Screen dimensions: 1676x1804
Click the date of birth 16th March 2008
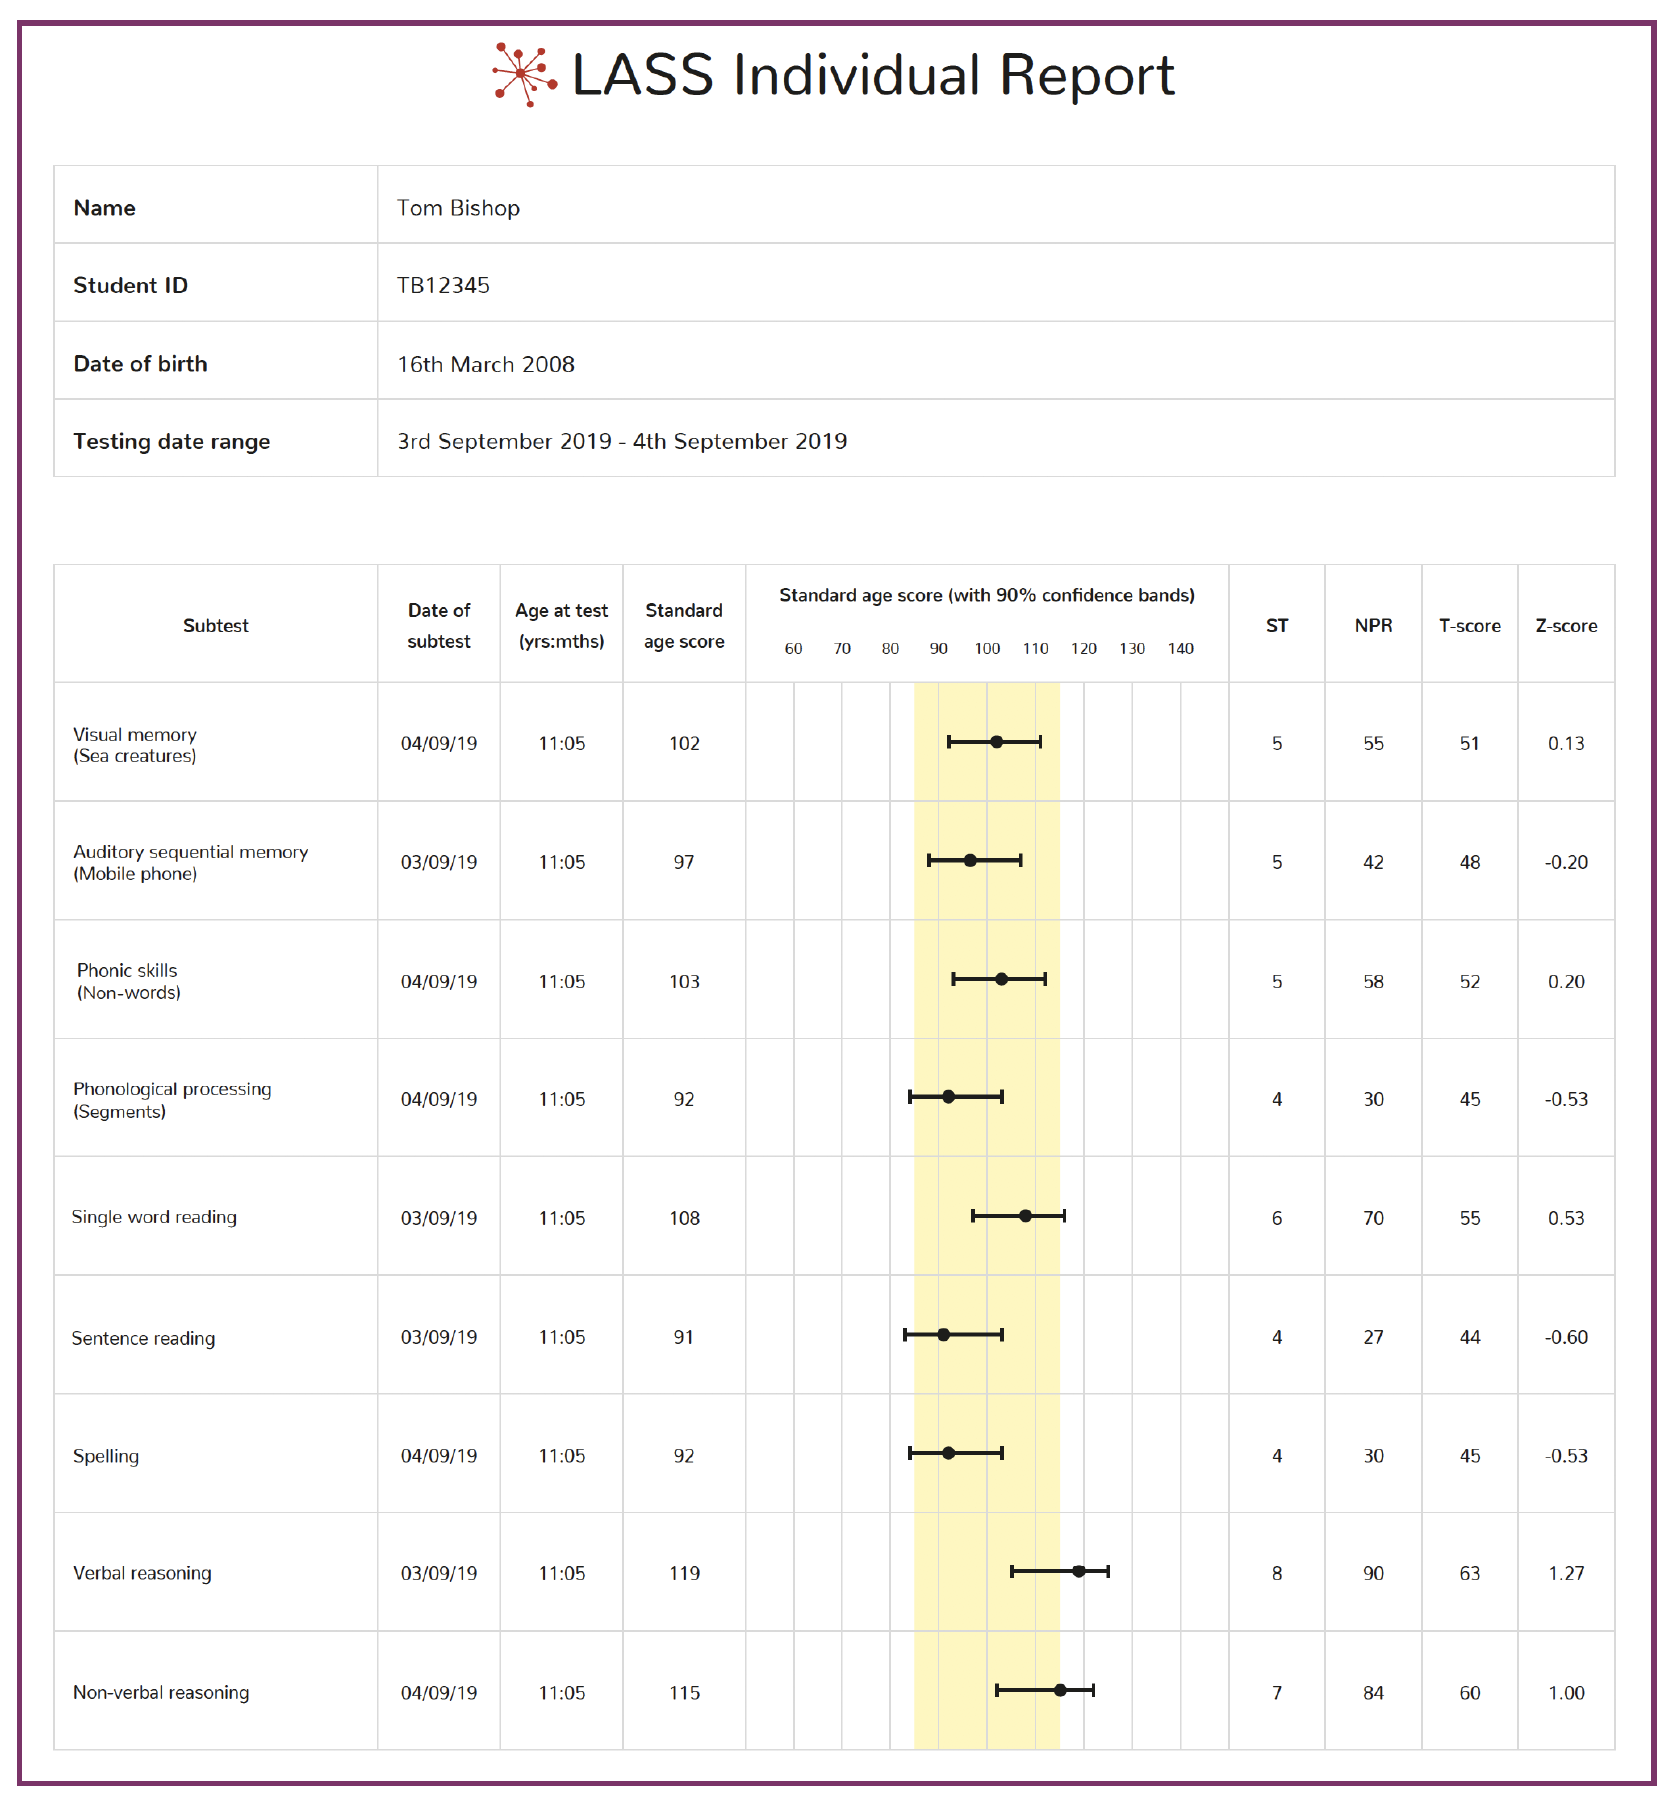tap(486, 364)
